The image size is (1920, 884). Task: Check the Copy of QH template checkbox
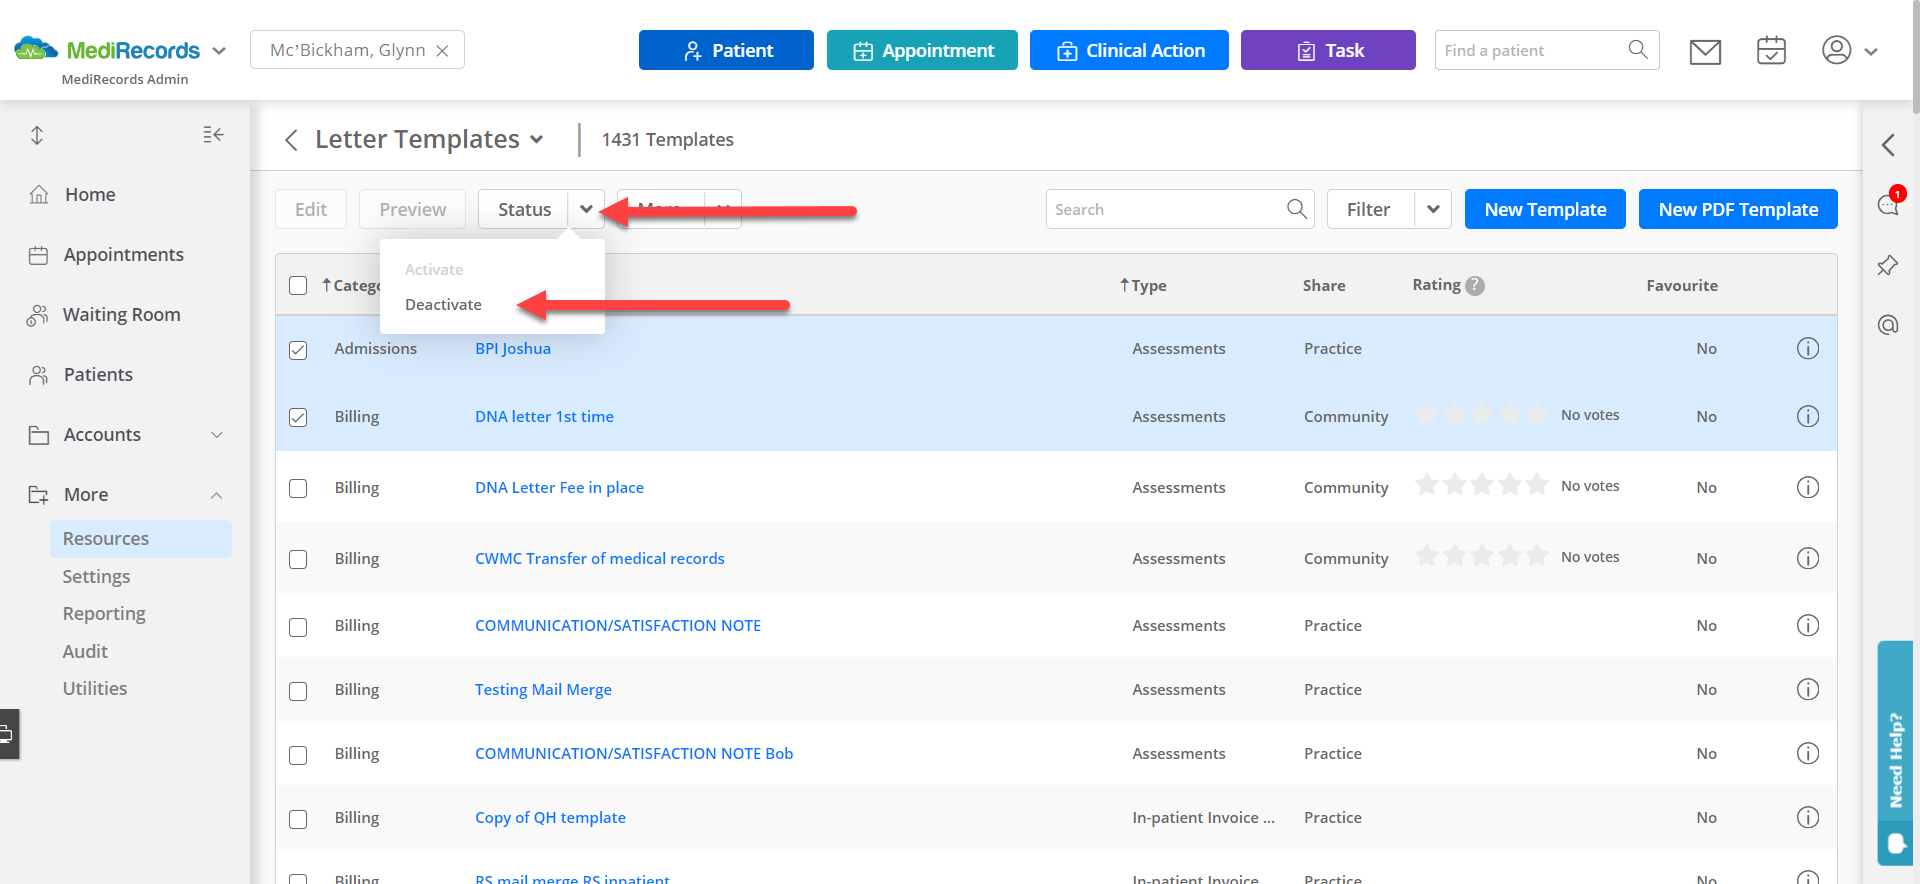(x=298, y=819)
